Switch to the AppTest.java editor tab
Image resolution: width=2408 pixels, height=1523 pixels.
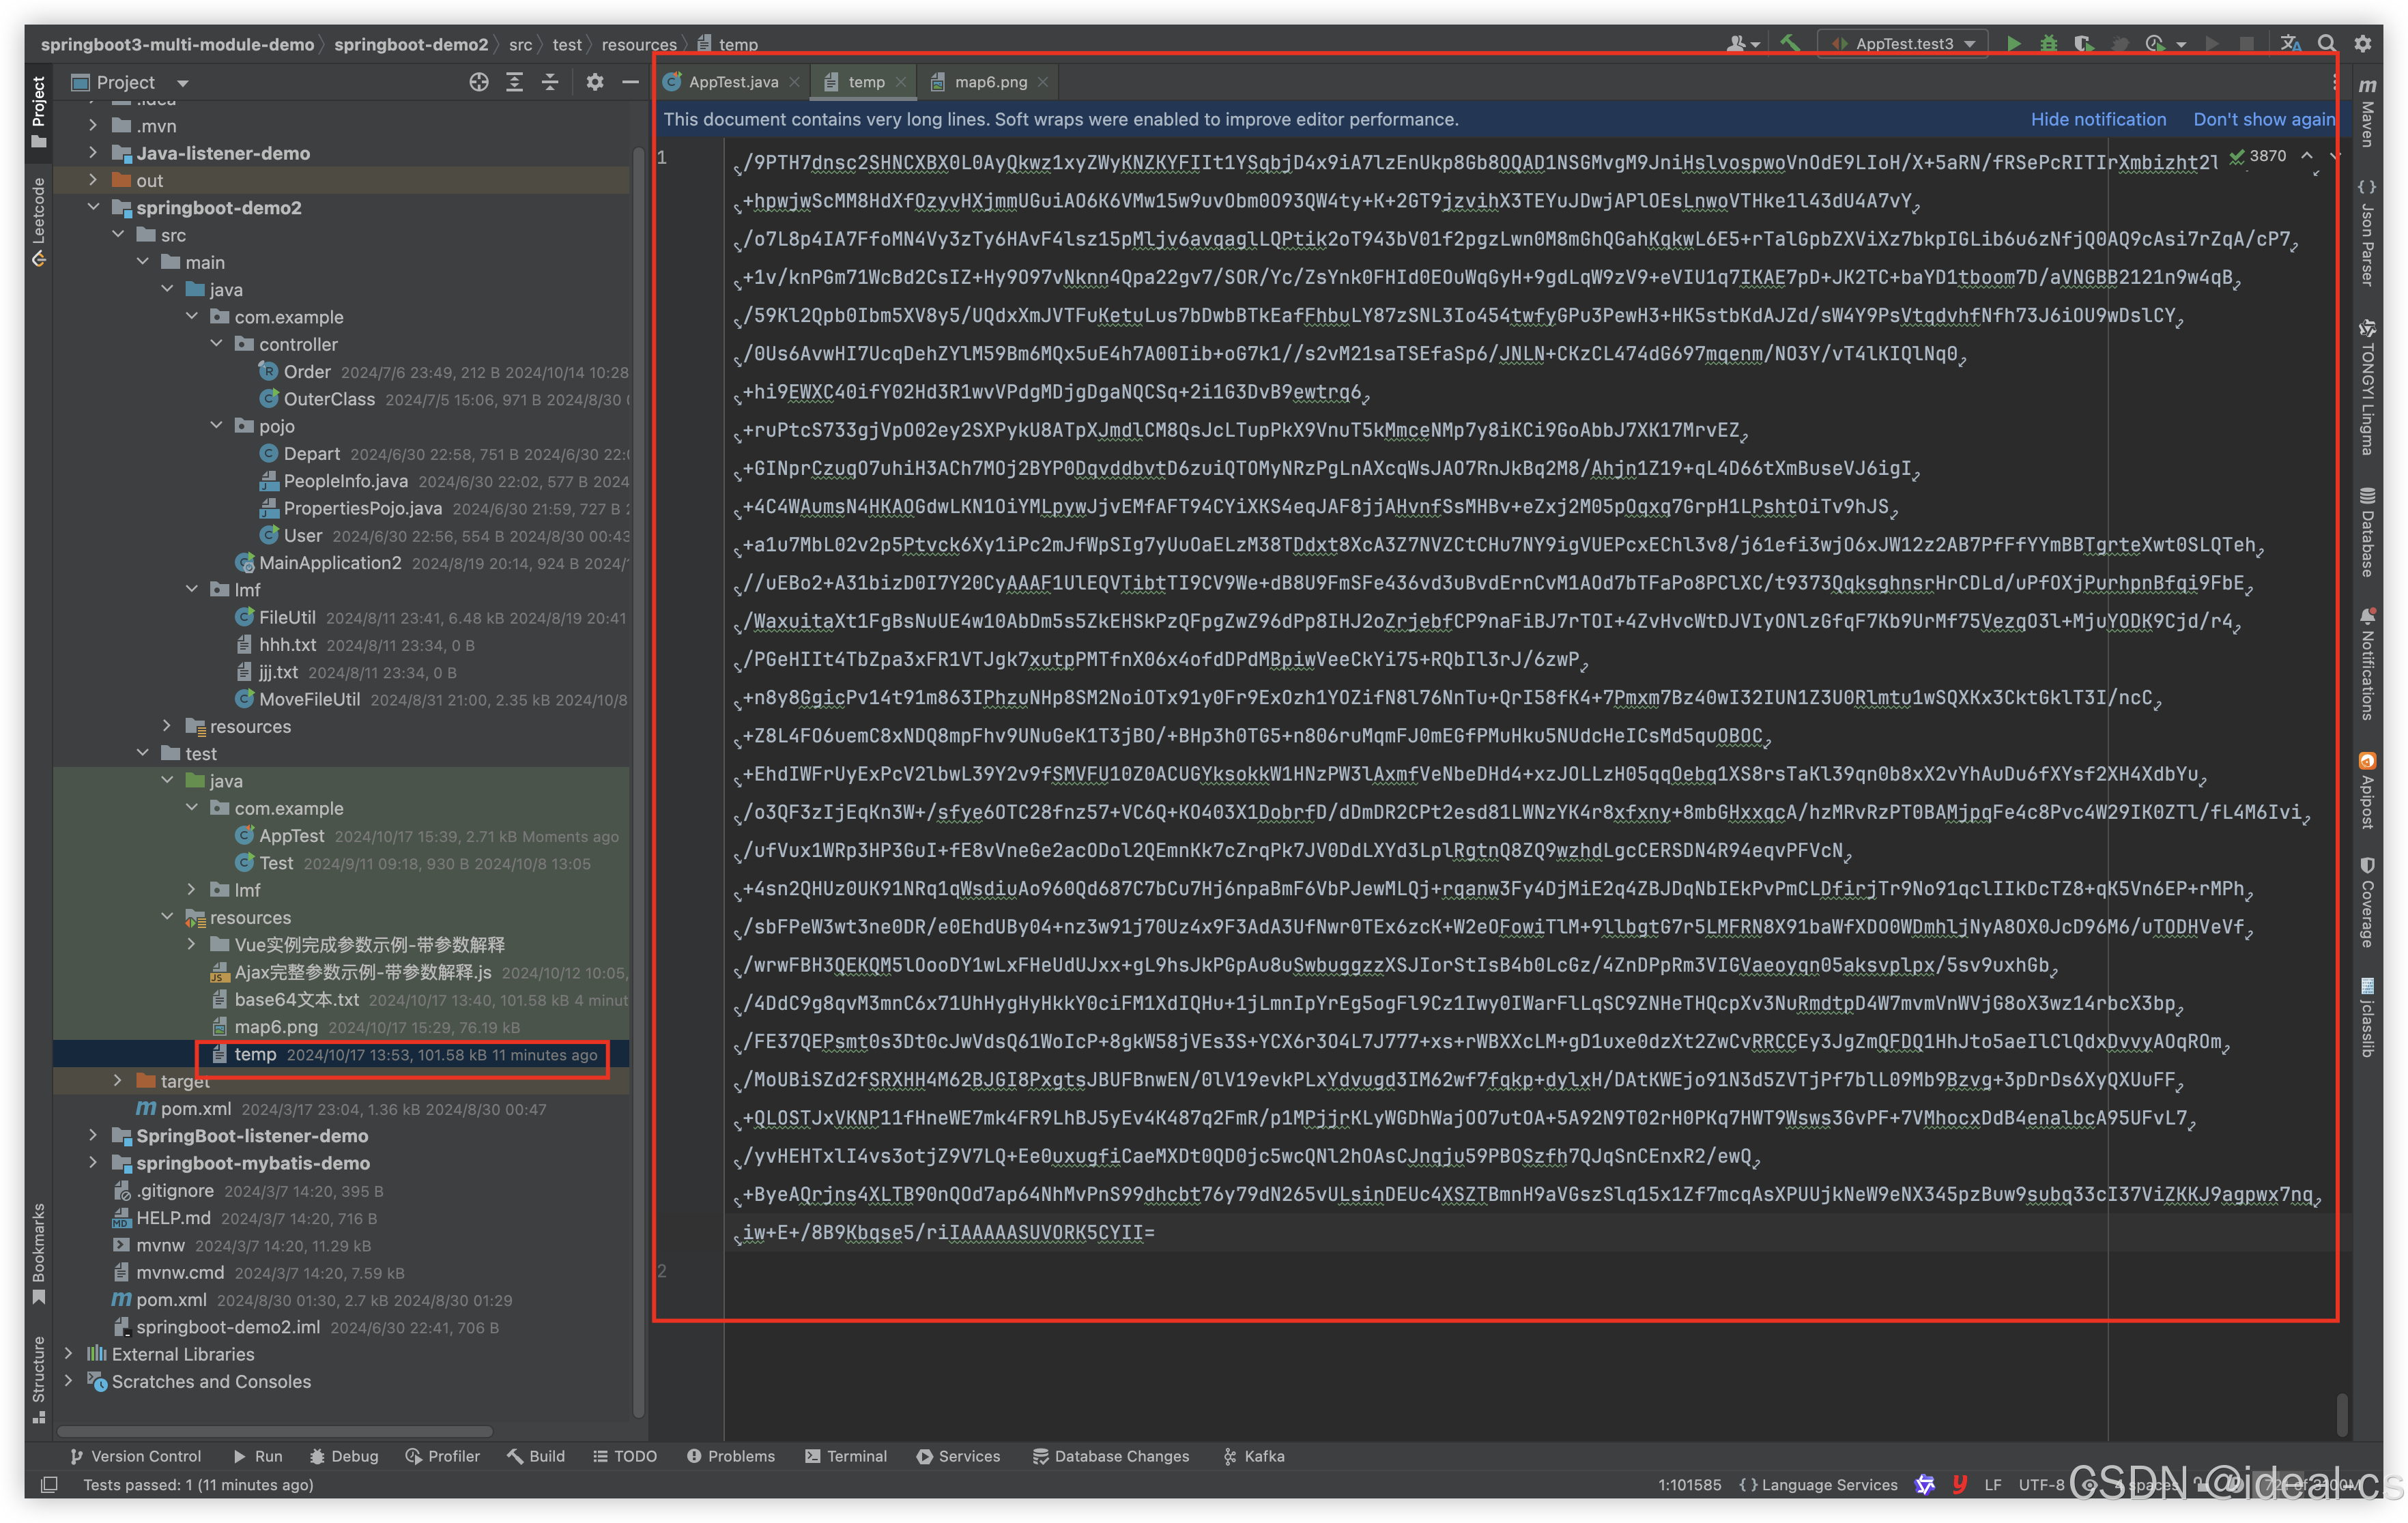point(732,82)
